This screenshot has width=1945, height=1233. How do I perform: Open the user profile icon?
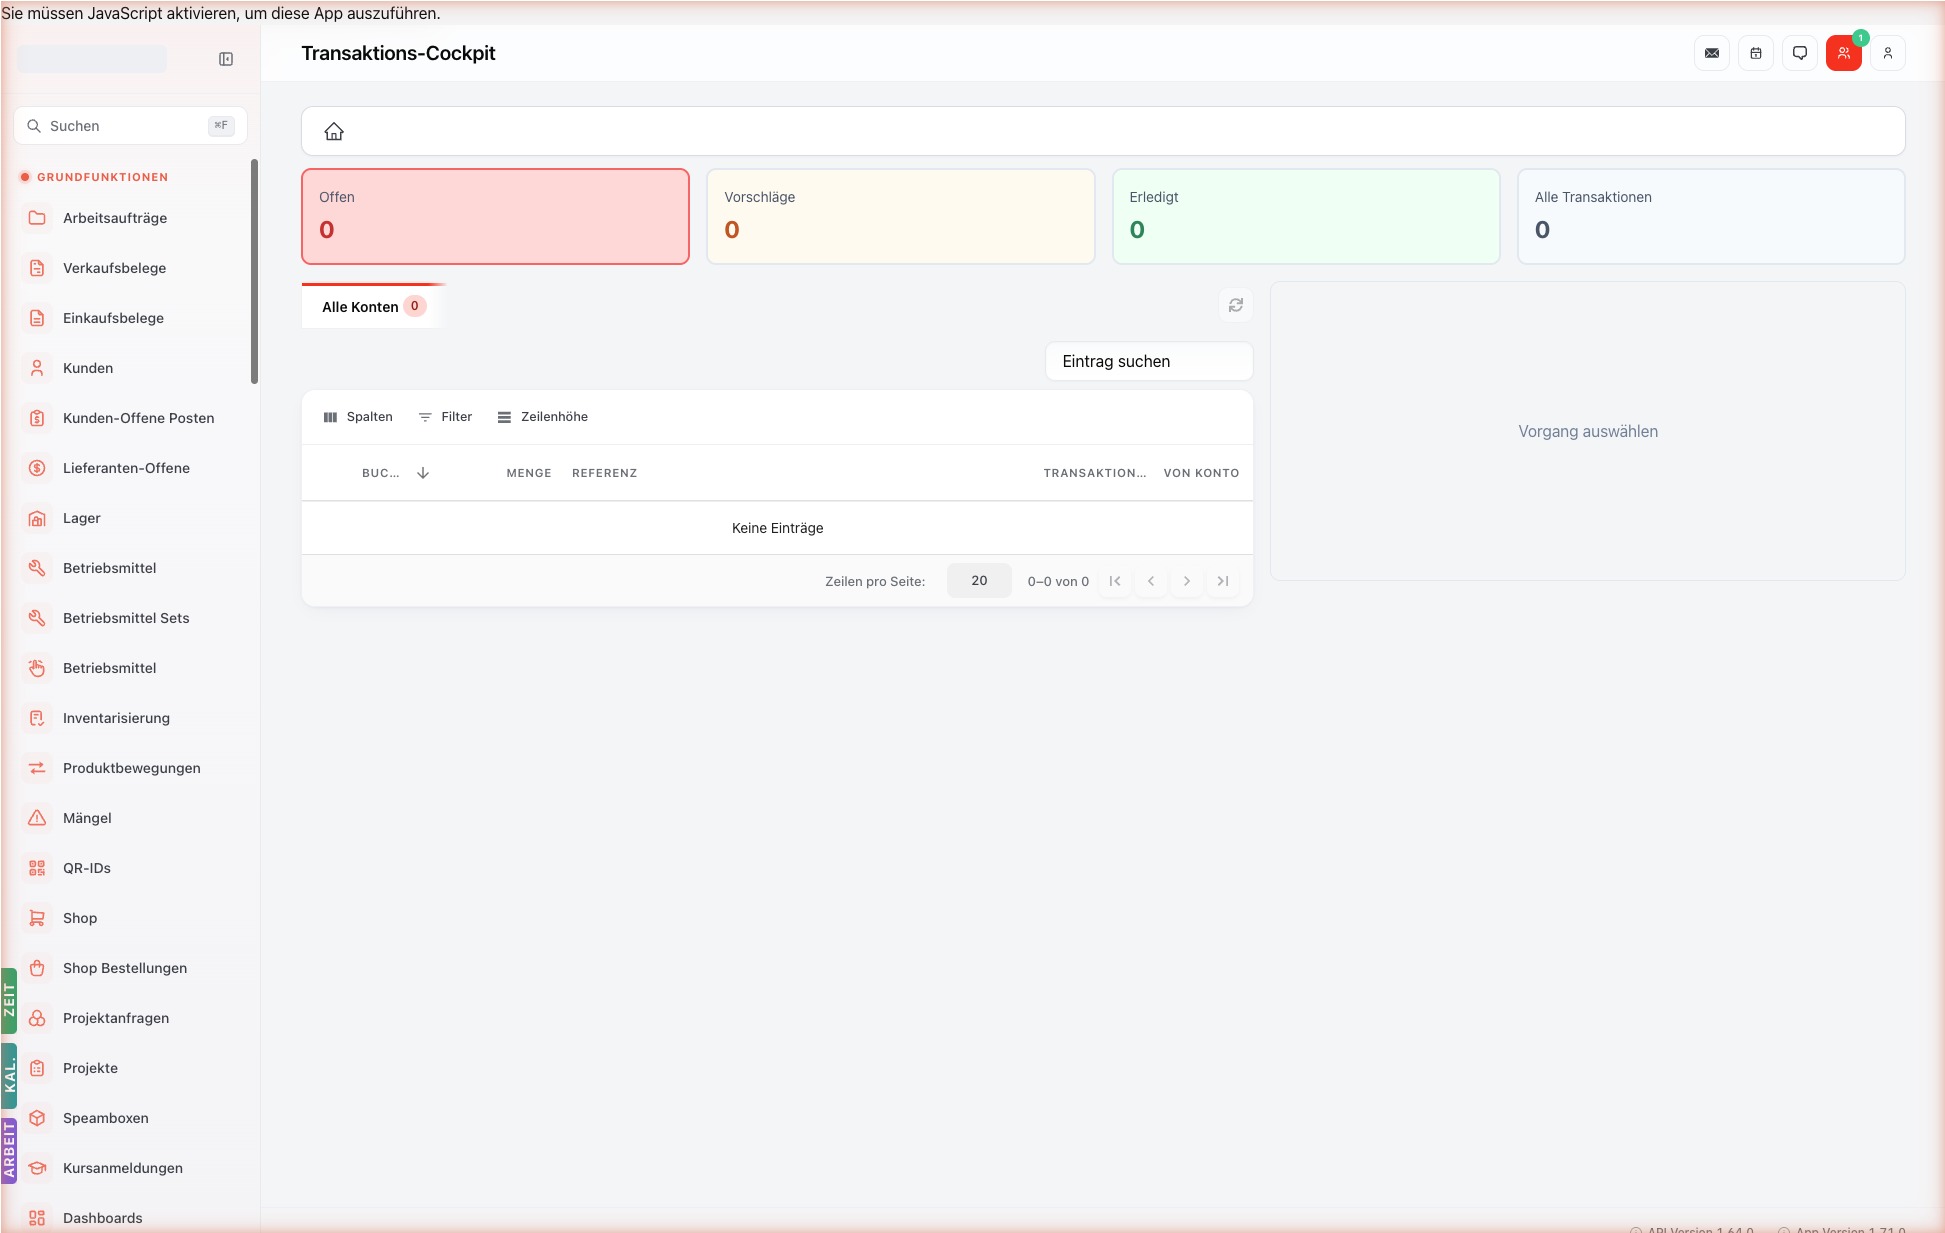pyautogui.click(x=1888, y=53)
